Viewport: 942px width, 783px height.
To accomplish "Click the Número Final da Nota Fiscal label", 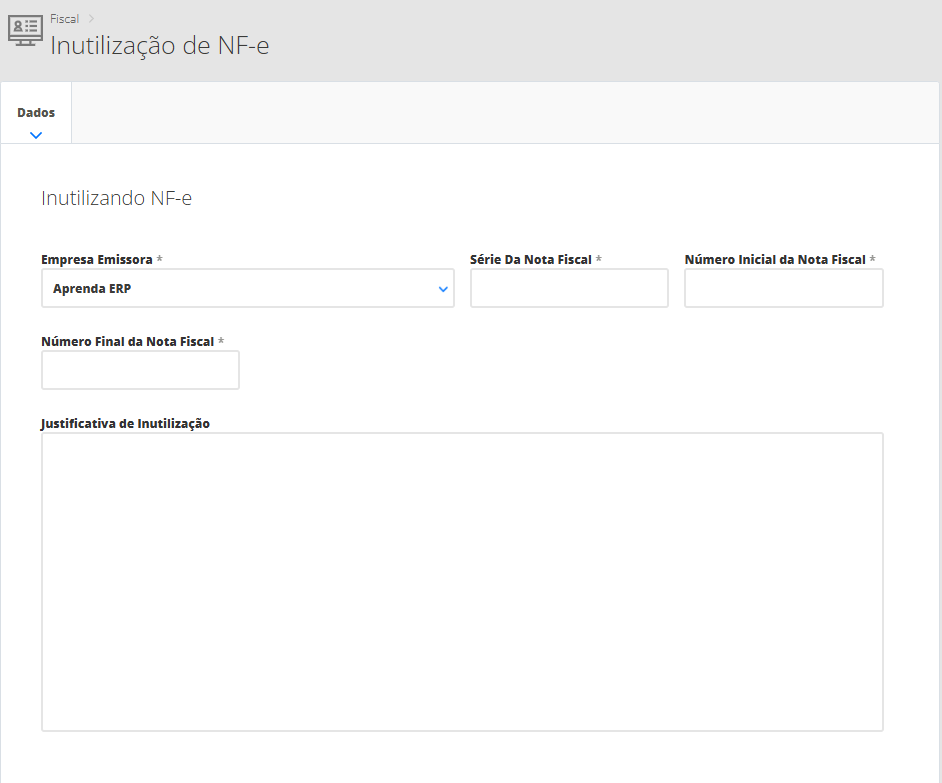I will [x=127, y=341].
